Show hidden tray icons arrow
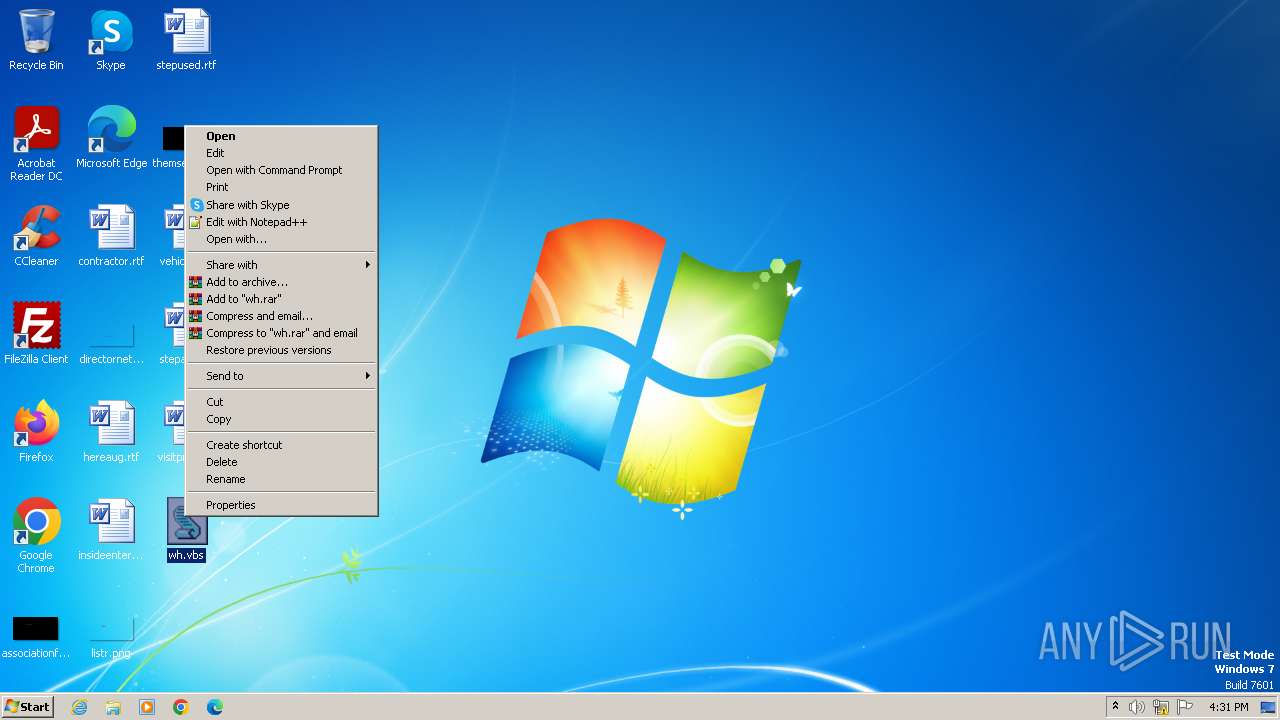 tap(1115, 707)
